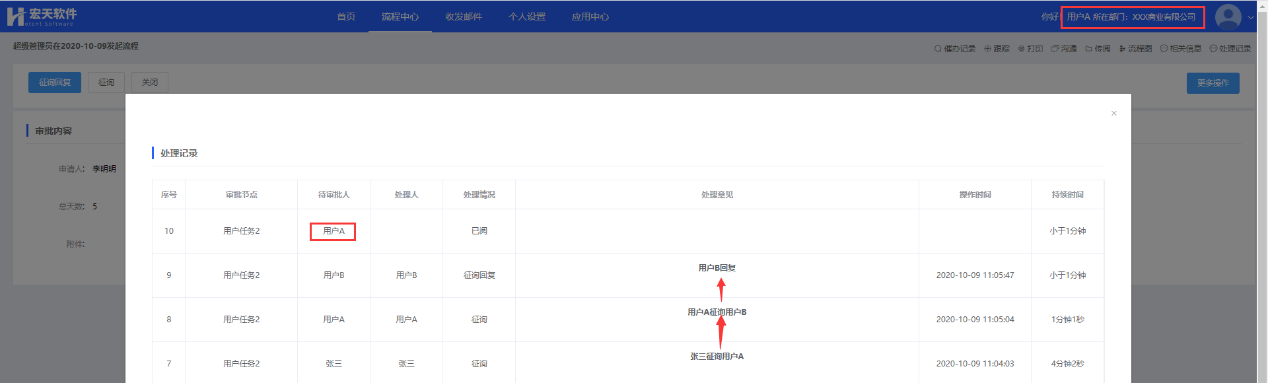Click the 跟踪 tracking icon
1268x383 pixels.
[x=988, y=48]
